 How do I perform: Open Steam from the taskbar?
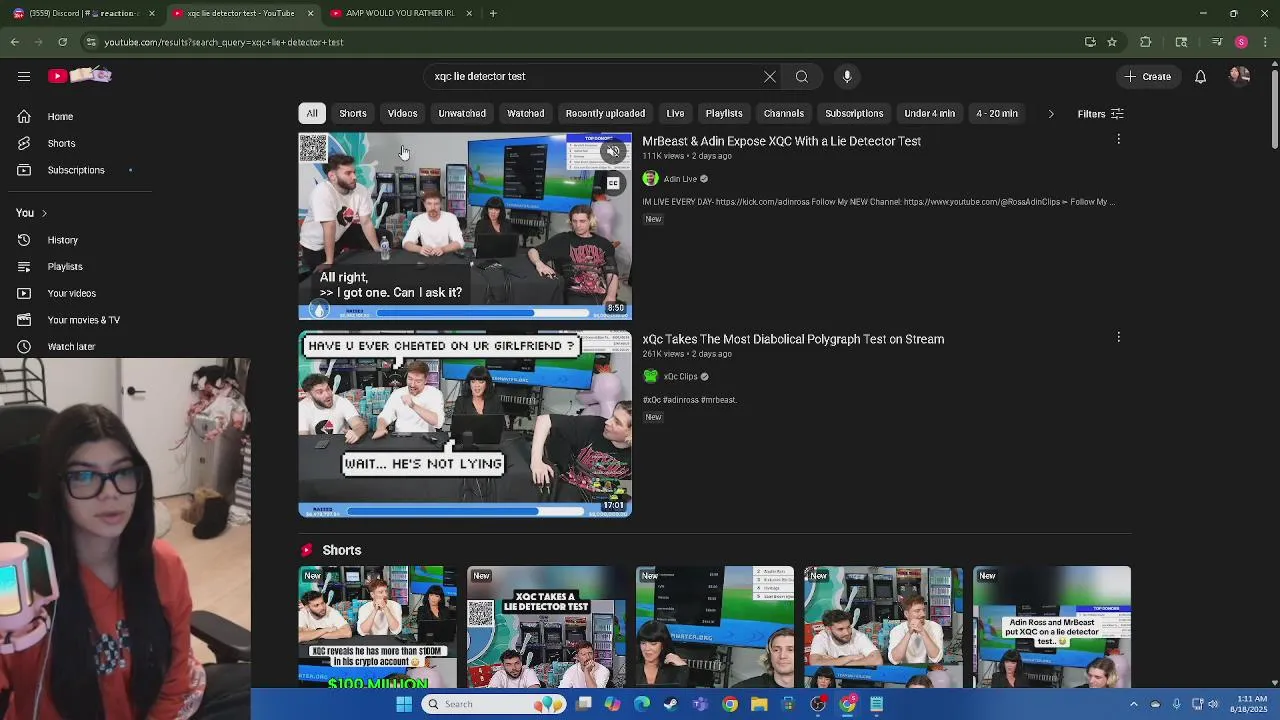(x=670, y=704)
